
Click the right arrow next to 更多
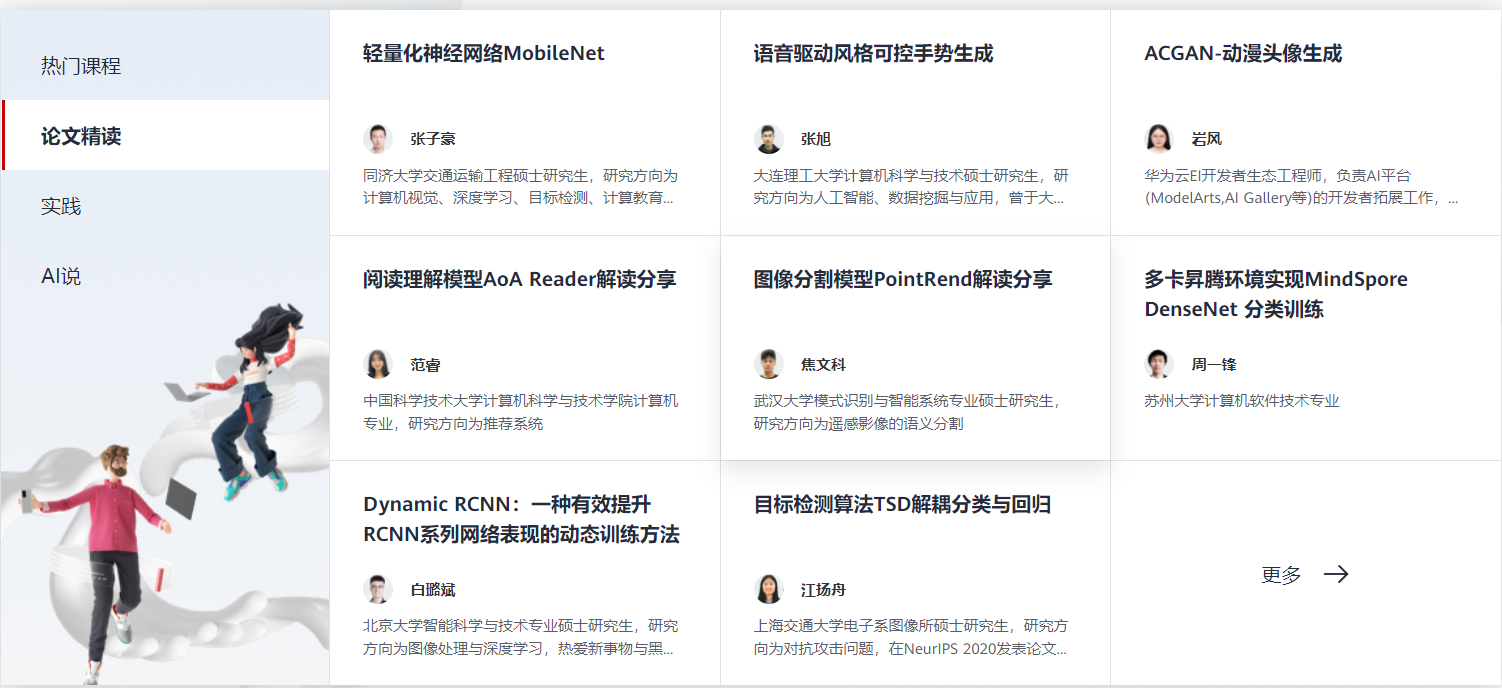pos(1336,574)
